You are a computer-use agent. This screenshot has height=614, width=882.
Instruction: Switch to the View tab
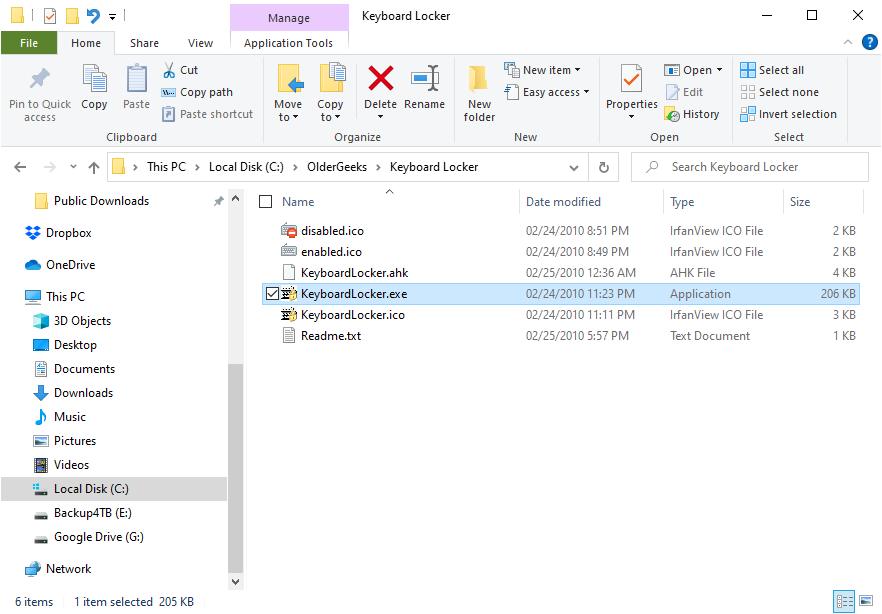coord(200,43)
